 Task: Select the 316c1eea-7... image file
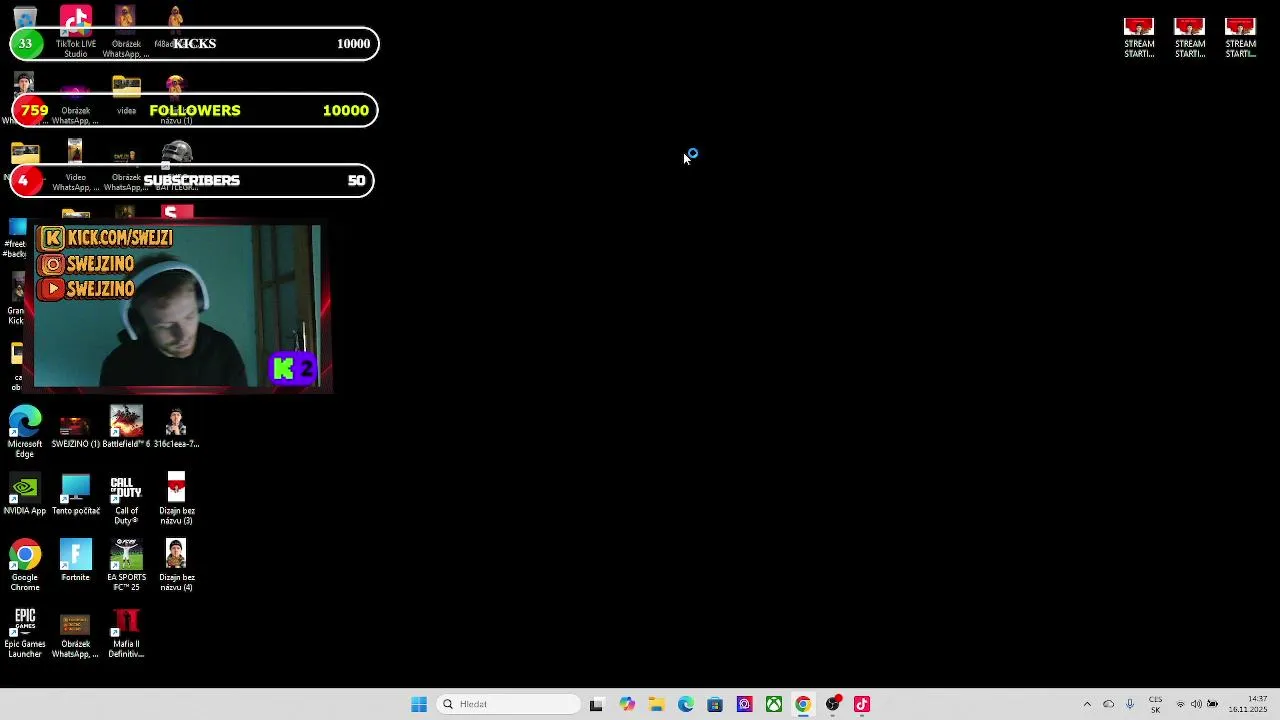[176, 427]
